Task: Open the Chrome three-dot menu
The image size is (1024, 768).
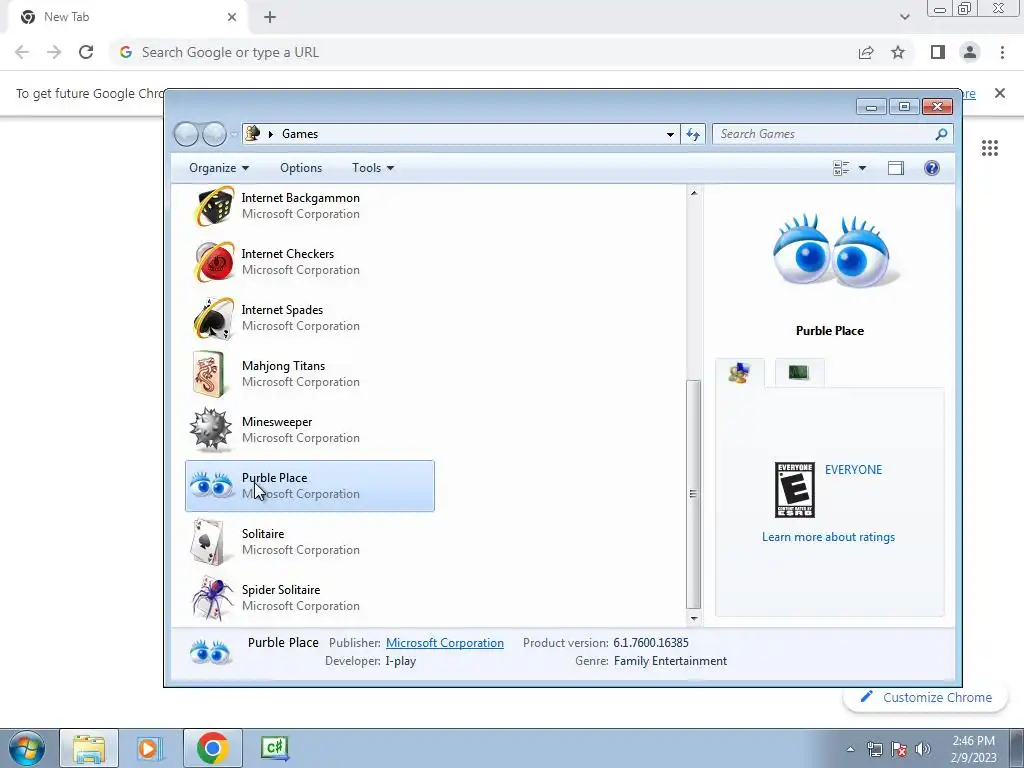Action: 1002,52
